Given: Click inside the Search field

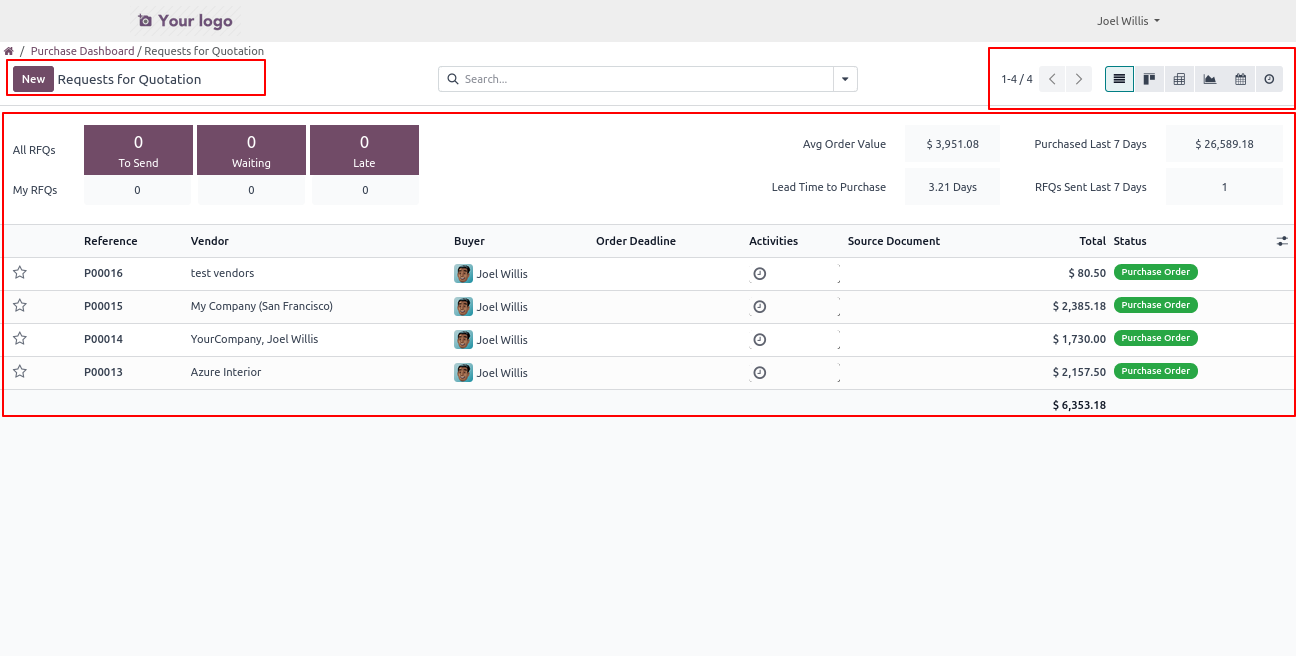Looking at the screenshot, I should (640, 79).
